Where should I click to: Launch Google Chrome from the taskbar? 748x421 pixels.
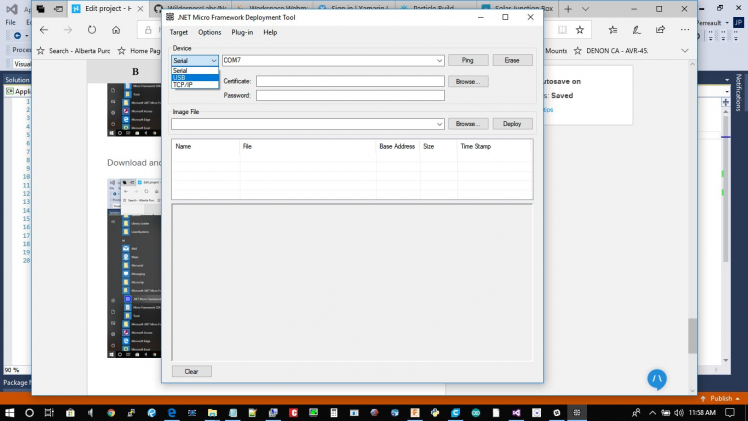pyautogui.click(x=111, y=412)
